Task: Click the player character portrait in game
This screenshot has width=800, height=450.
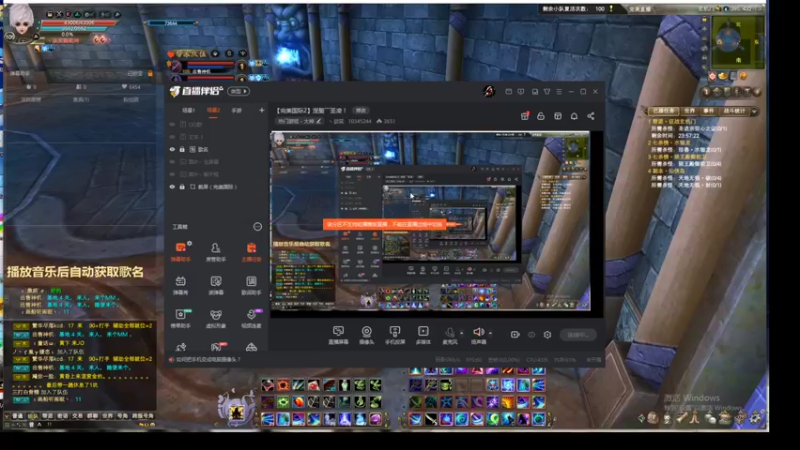Action: [21, 23]
